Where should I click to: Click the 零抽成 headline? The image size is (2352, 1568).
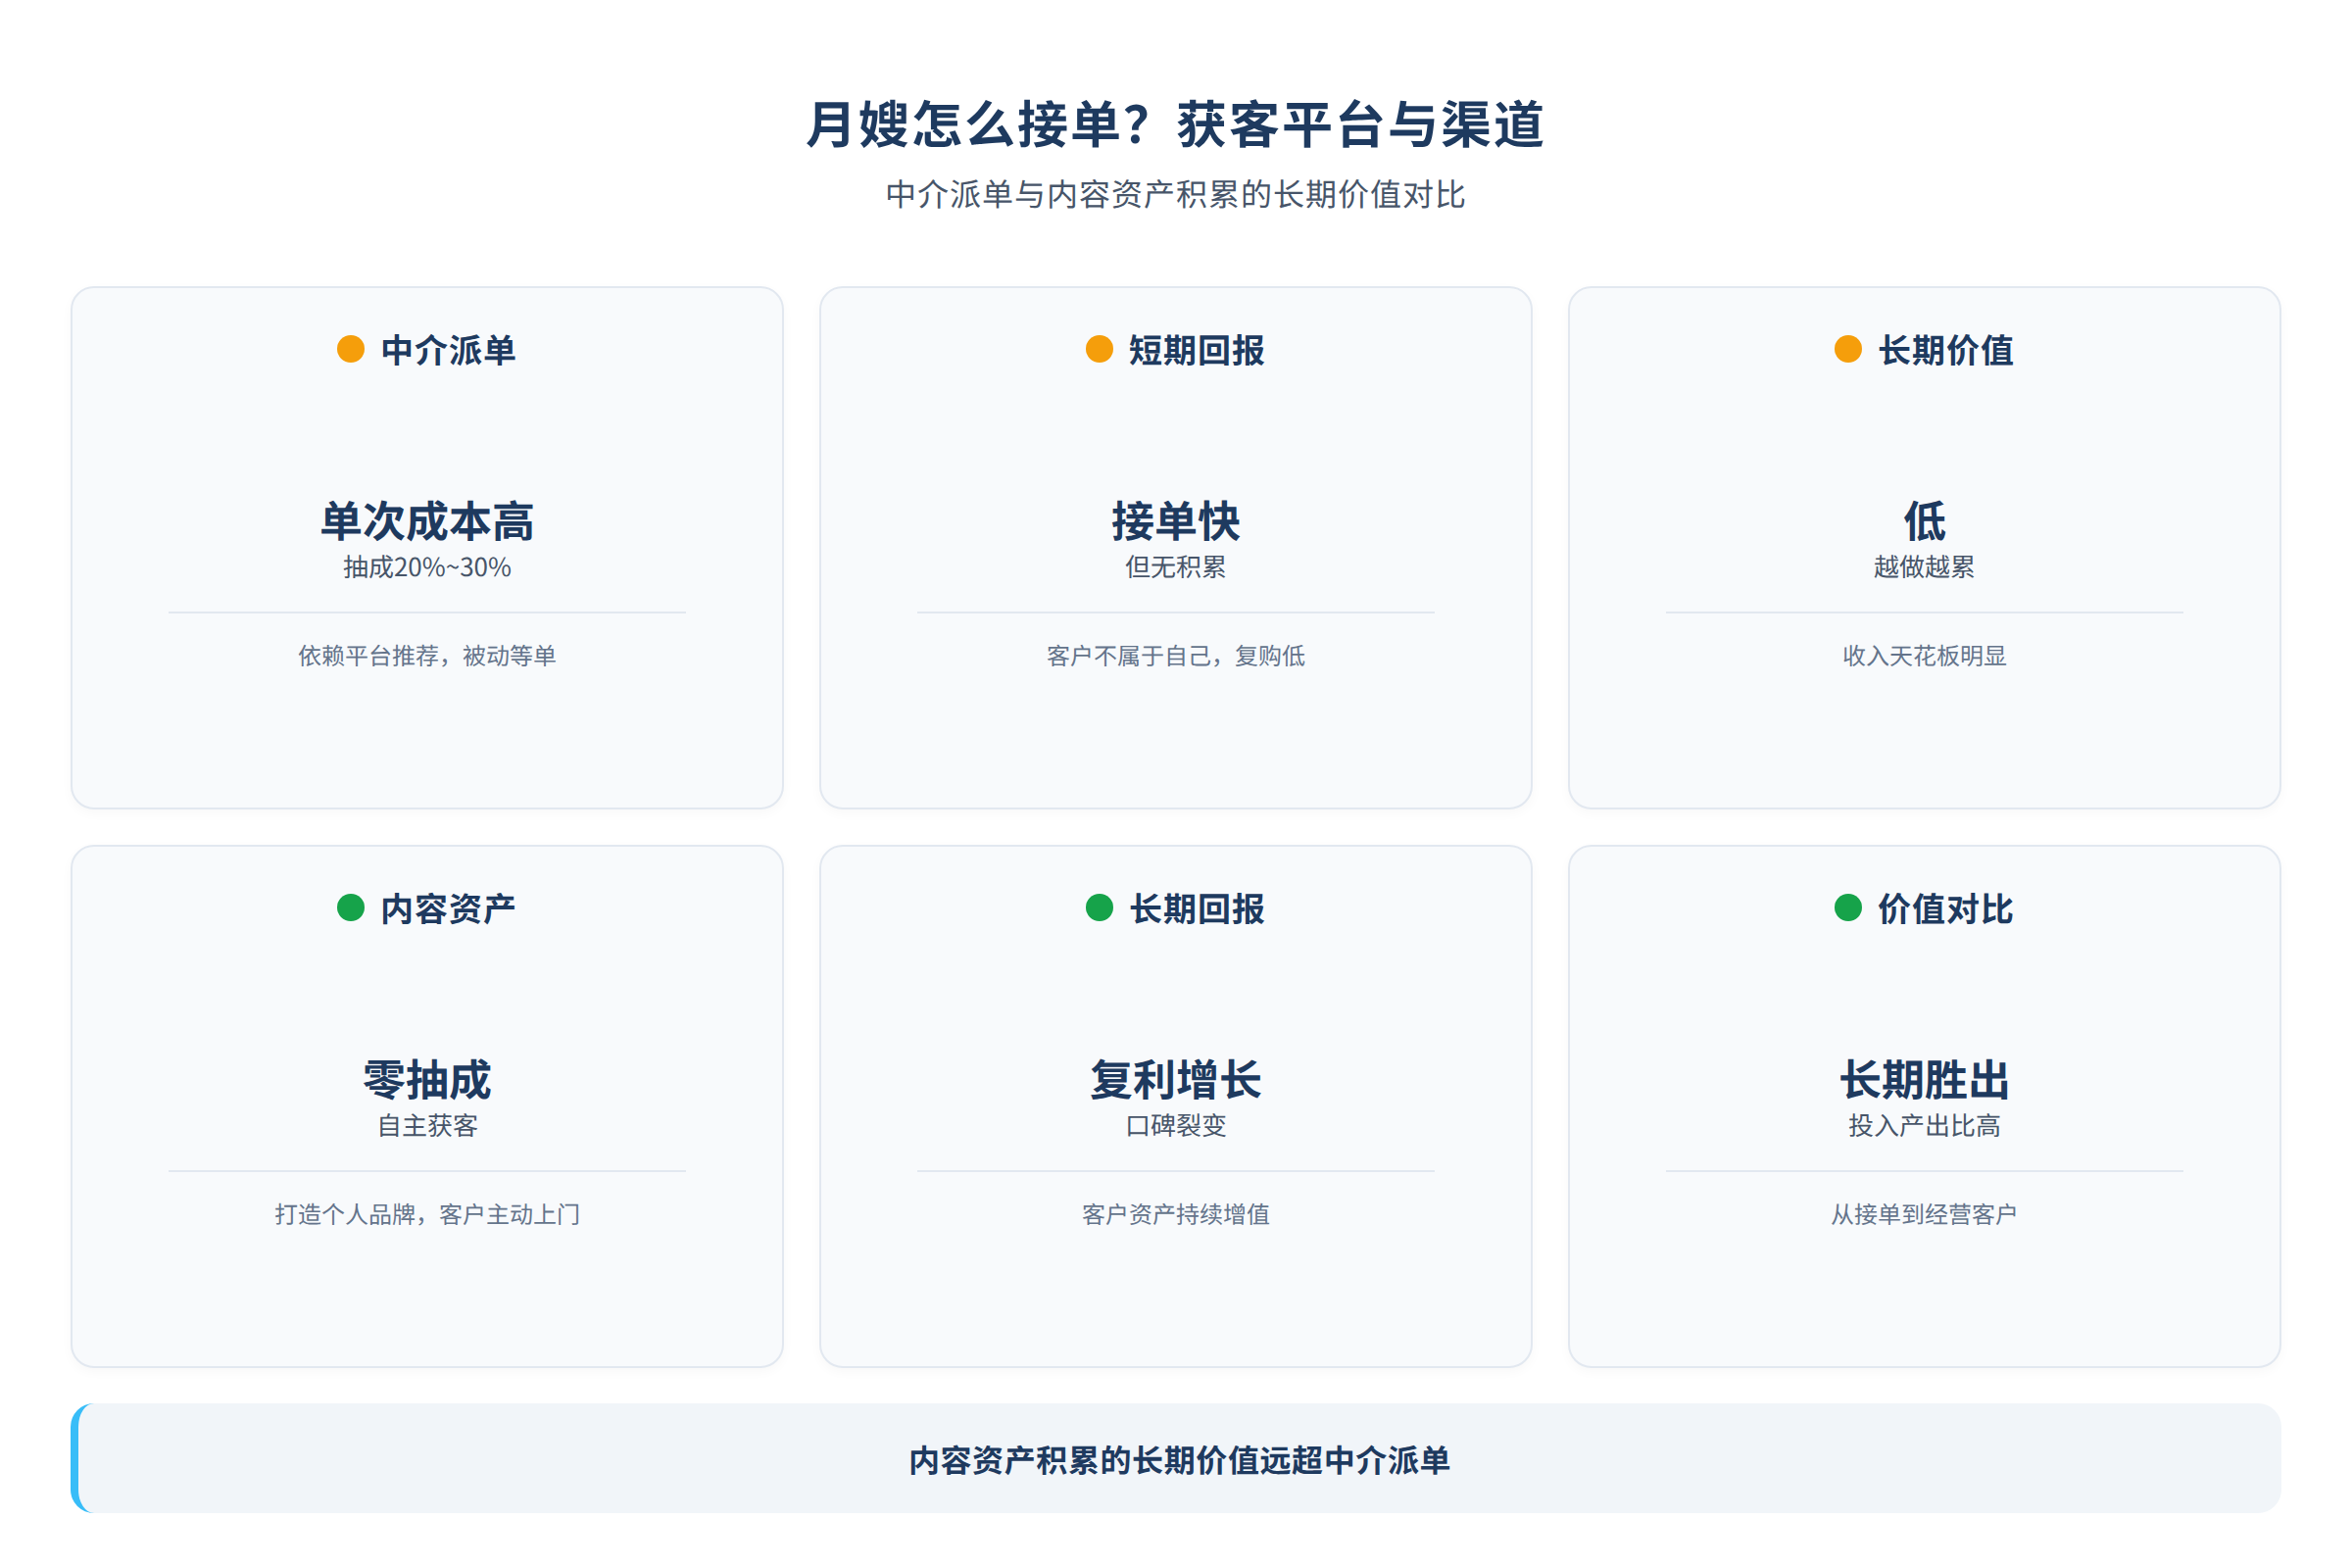pos(427,1080)
